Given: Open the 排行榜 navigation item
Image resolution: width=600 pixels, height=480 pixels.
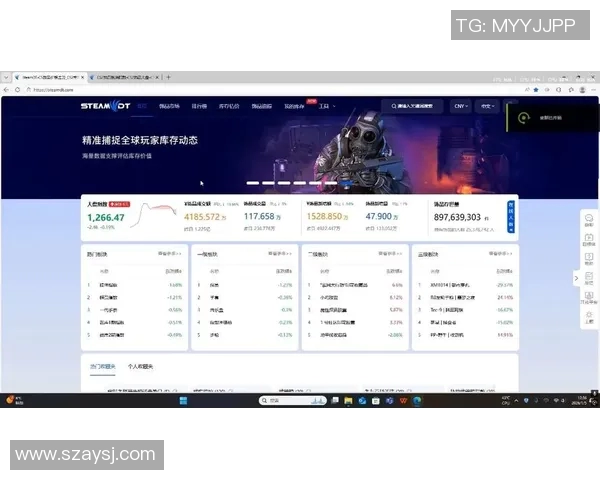Looking at the screenshot, I should [199, 106].
